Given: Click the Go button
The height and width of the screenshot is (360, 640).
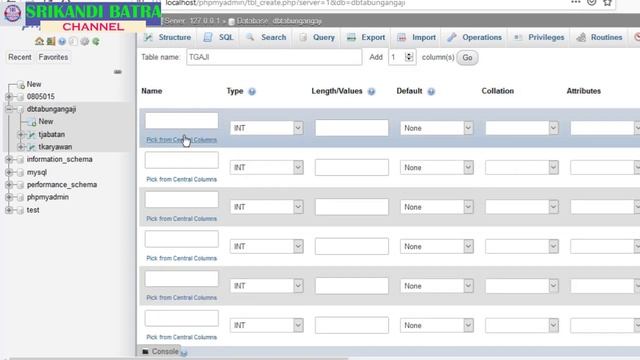Looking at the screenshot, I should pos(467,58).
